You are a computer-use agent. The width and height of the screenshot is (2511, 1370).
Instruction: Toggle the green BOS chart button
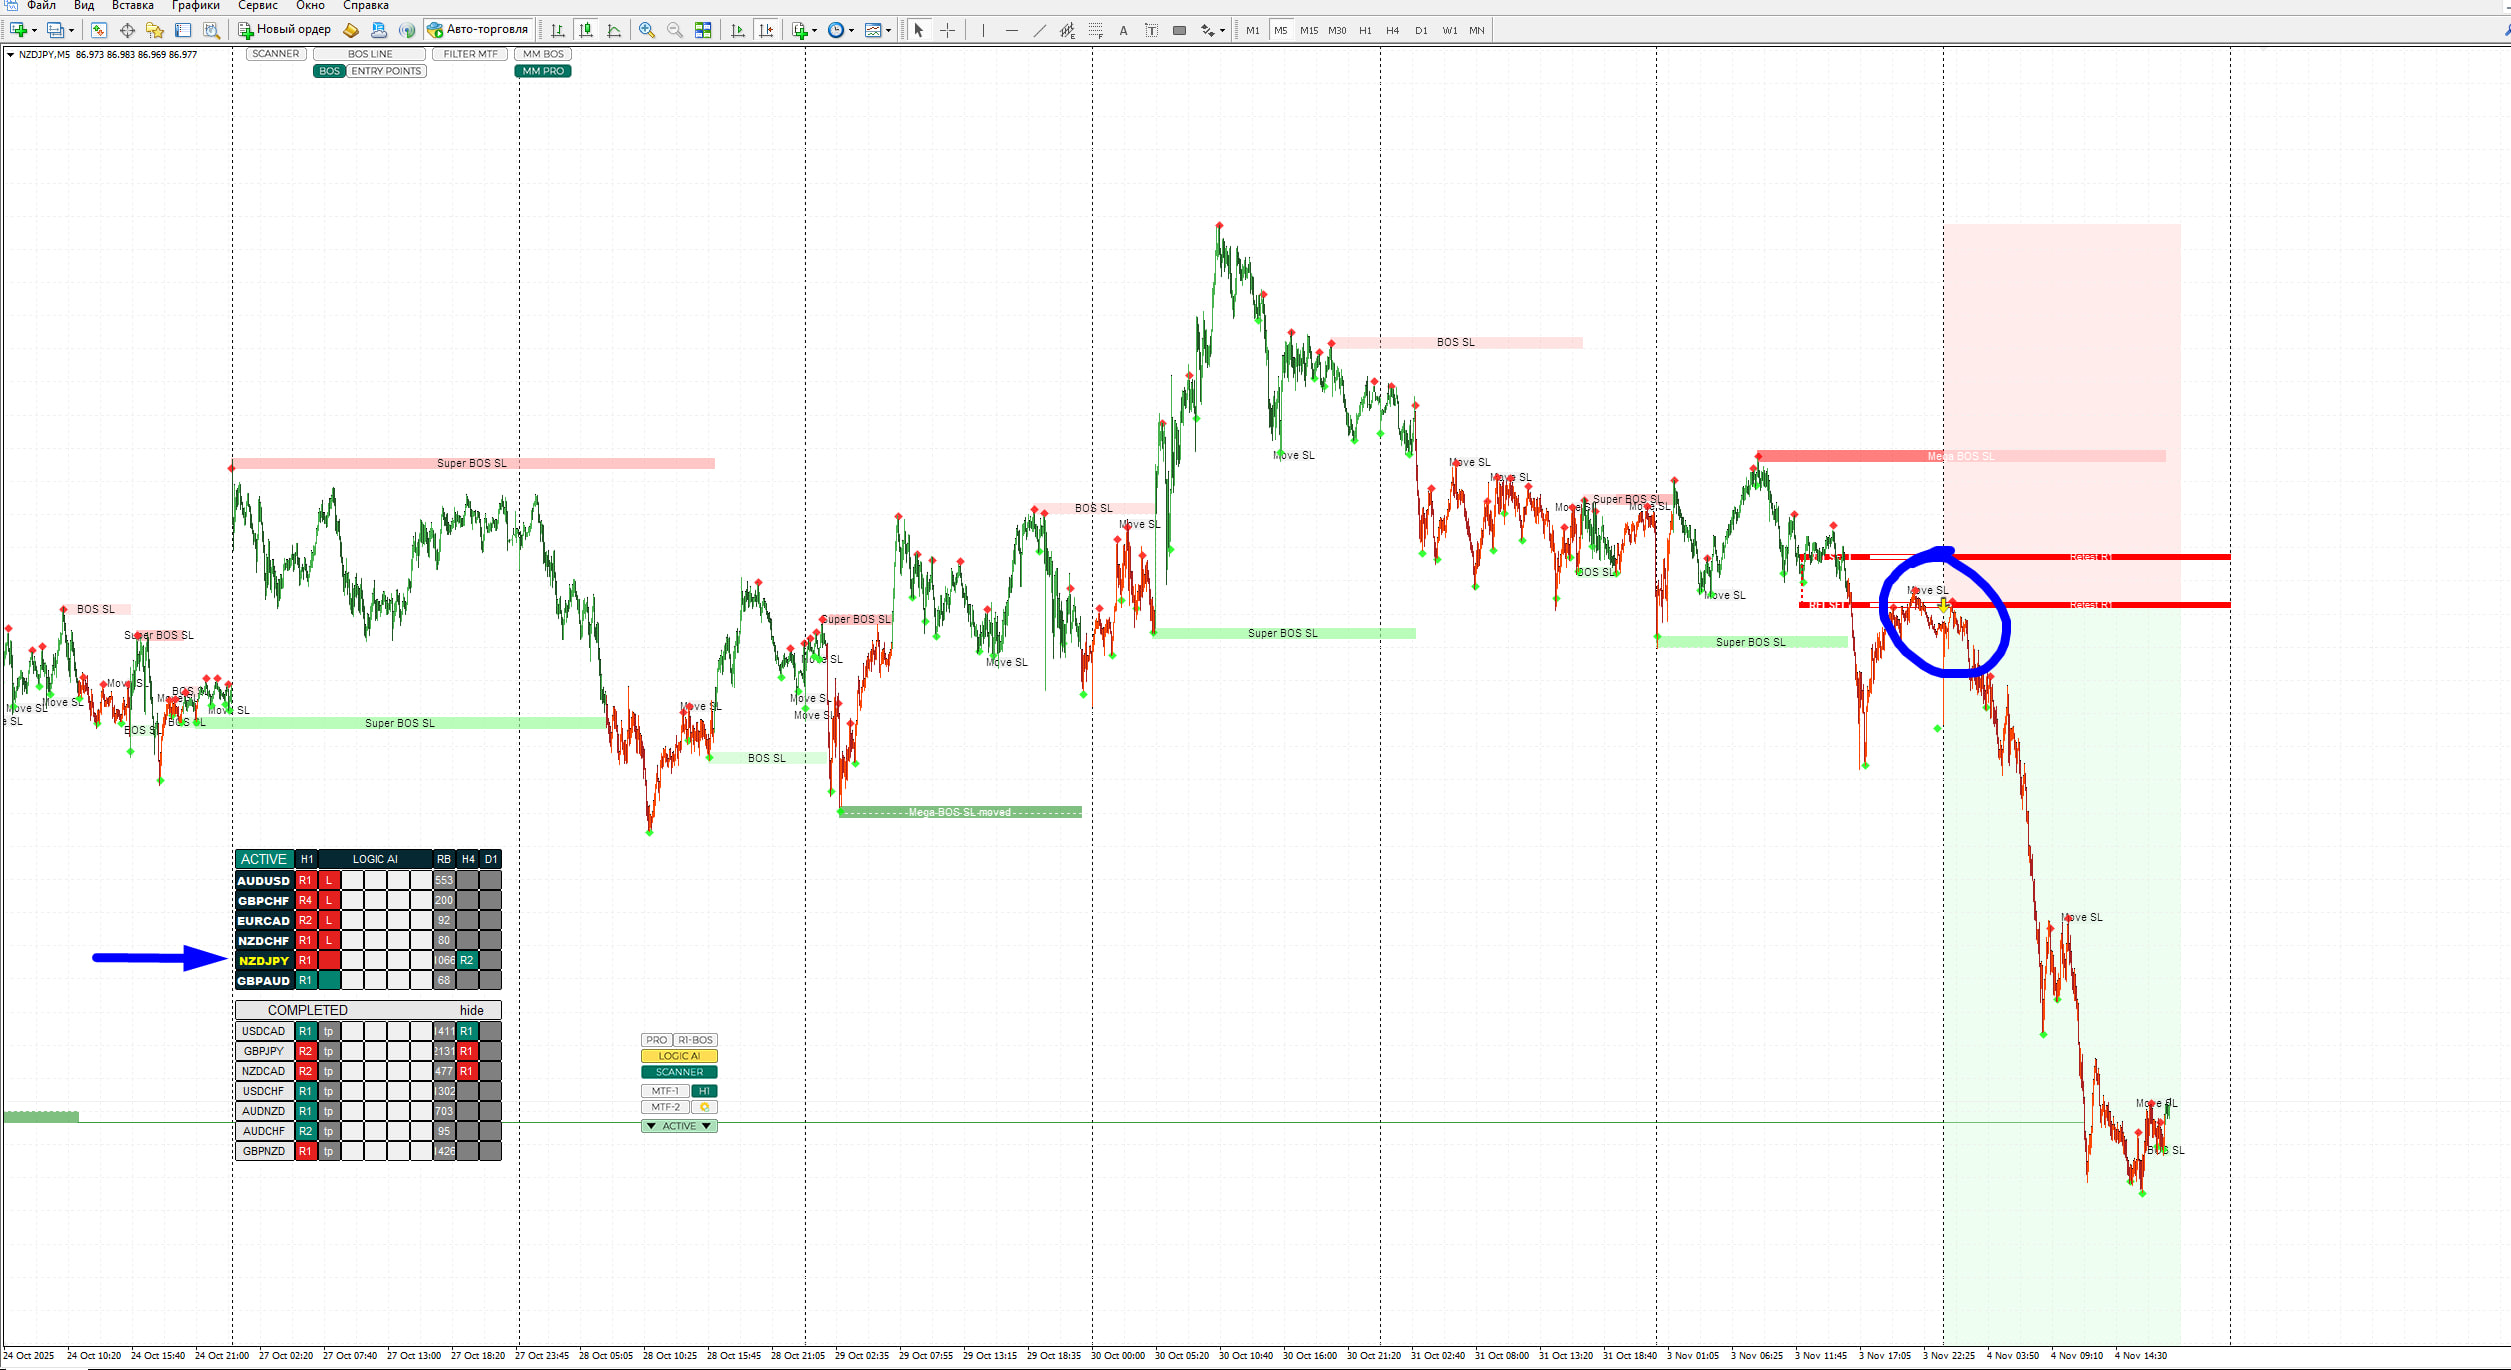[x=329, y=71]
